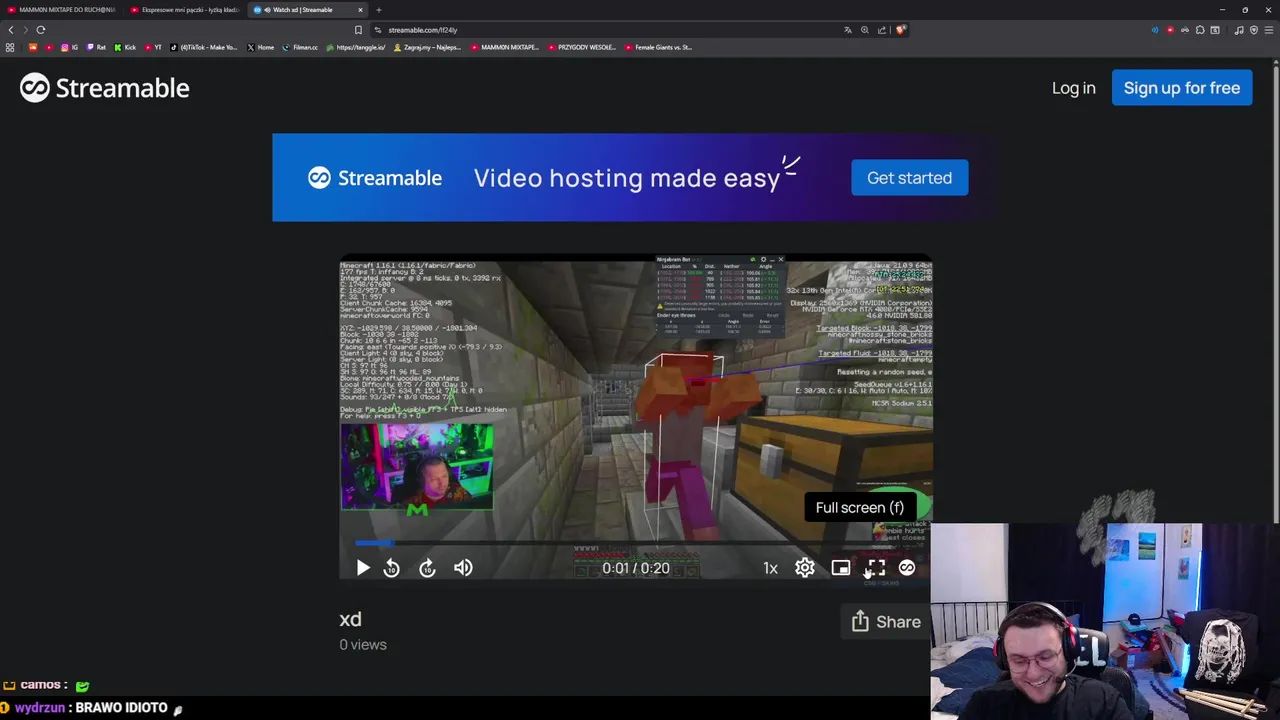
Task: Click the game controller extension icon
Action: [x=1185, y=30]
